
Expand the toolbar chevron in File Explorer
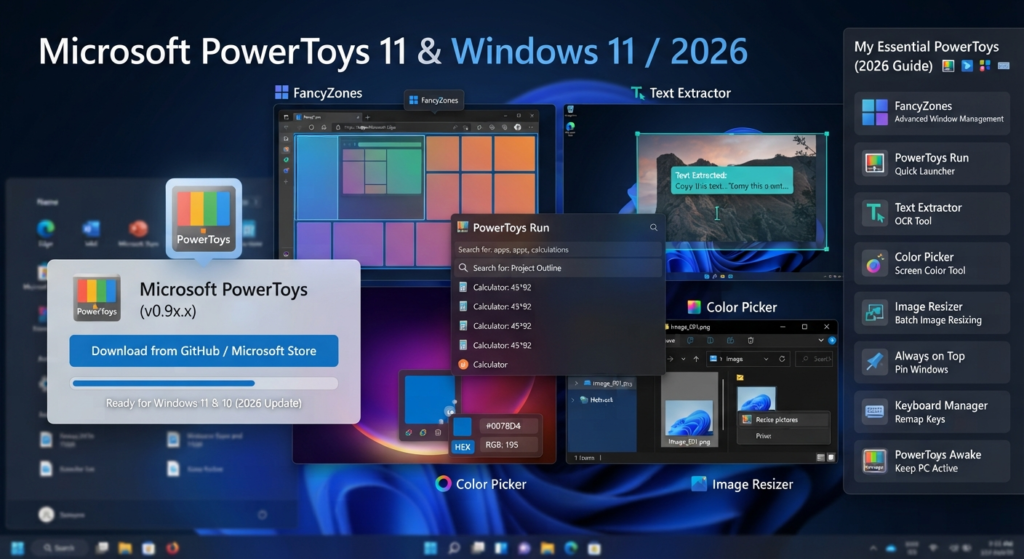[821, 340]
